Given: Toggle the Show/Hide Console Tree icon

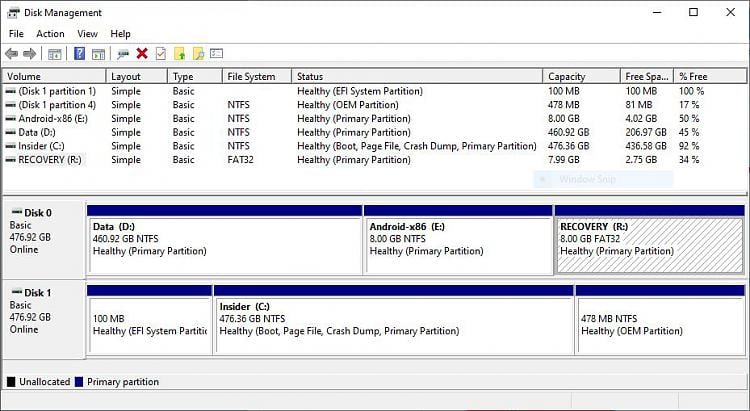Looking at the screenshot, I should 55,54.
